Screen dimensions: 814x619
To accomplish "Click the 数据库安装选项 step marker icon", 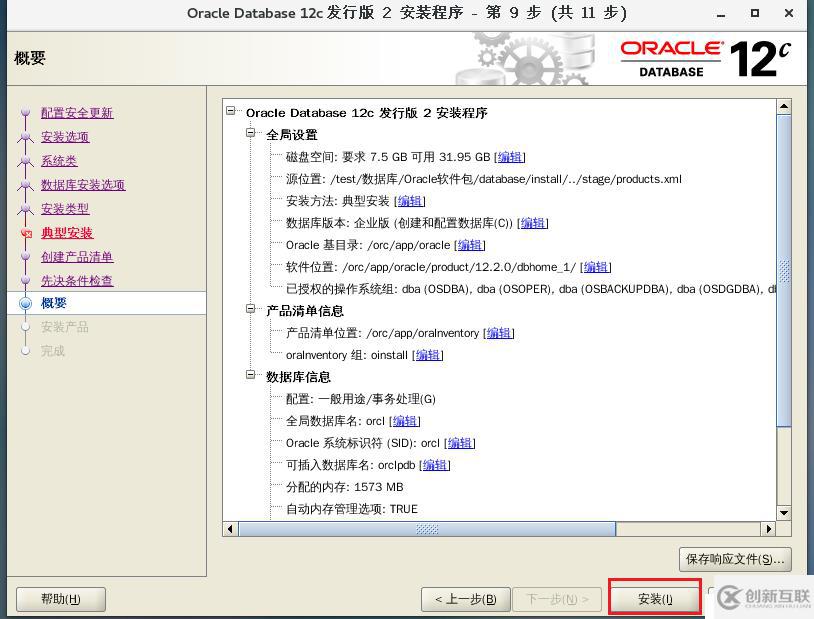I will (25, 185).
